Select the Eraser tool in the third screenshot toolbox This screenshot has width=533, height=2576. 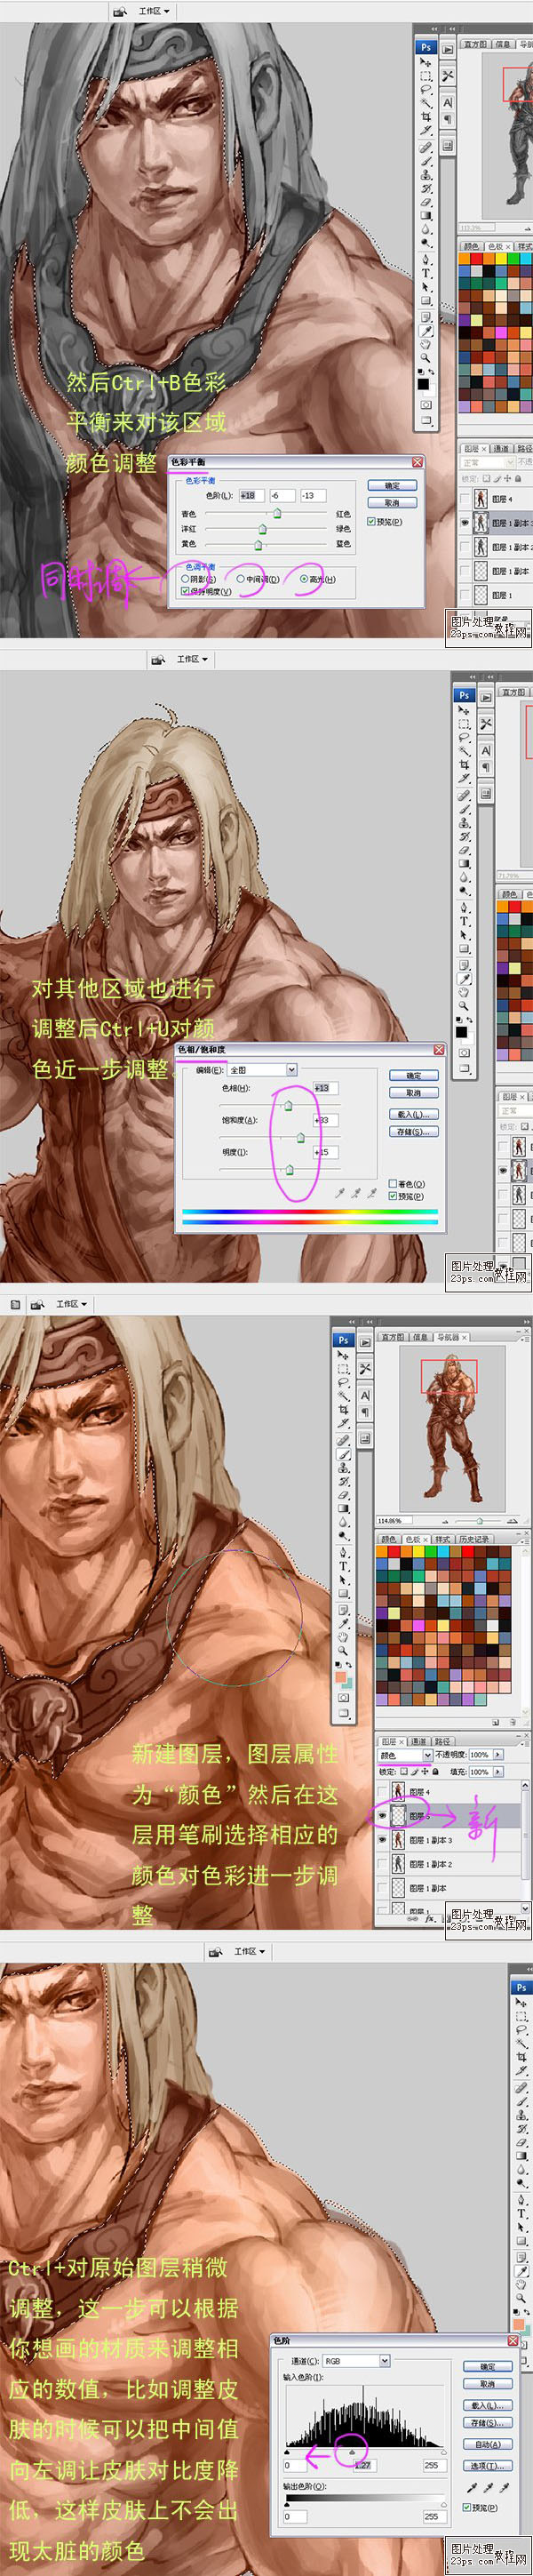344,1496
